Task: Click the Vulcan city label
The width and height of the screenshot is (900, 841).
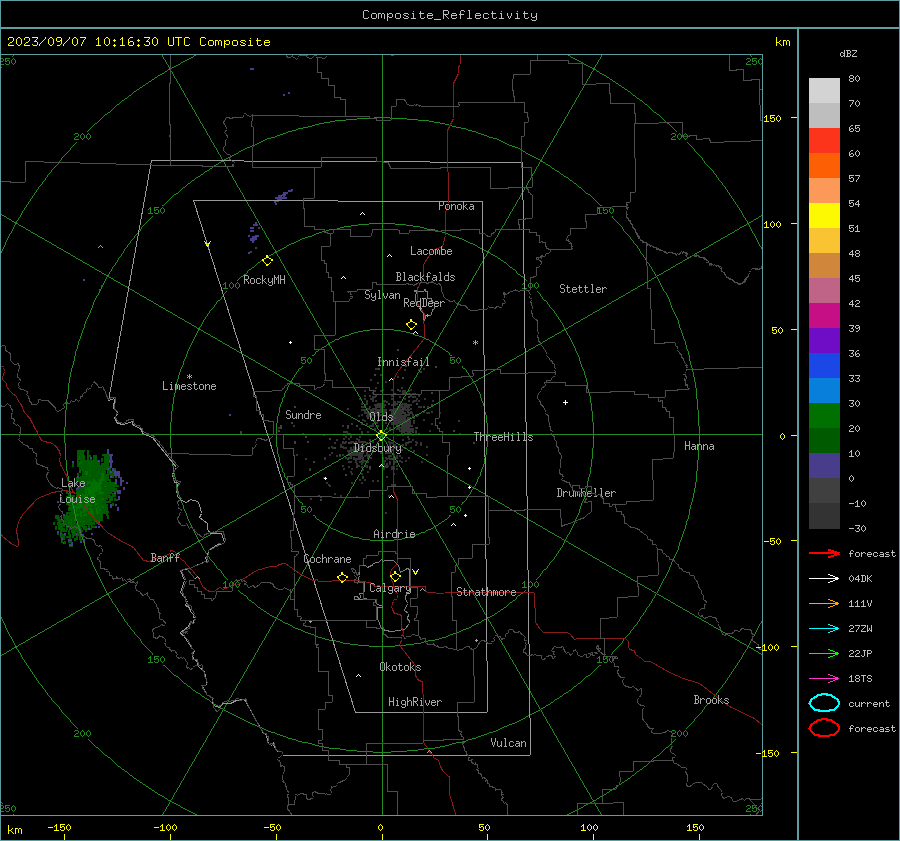Action: point(509,743)
